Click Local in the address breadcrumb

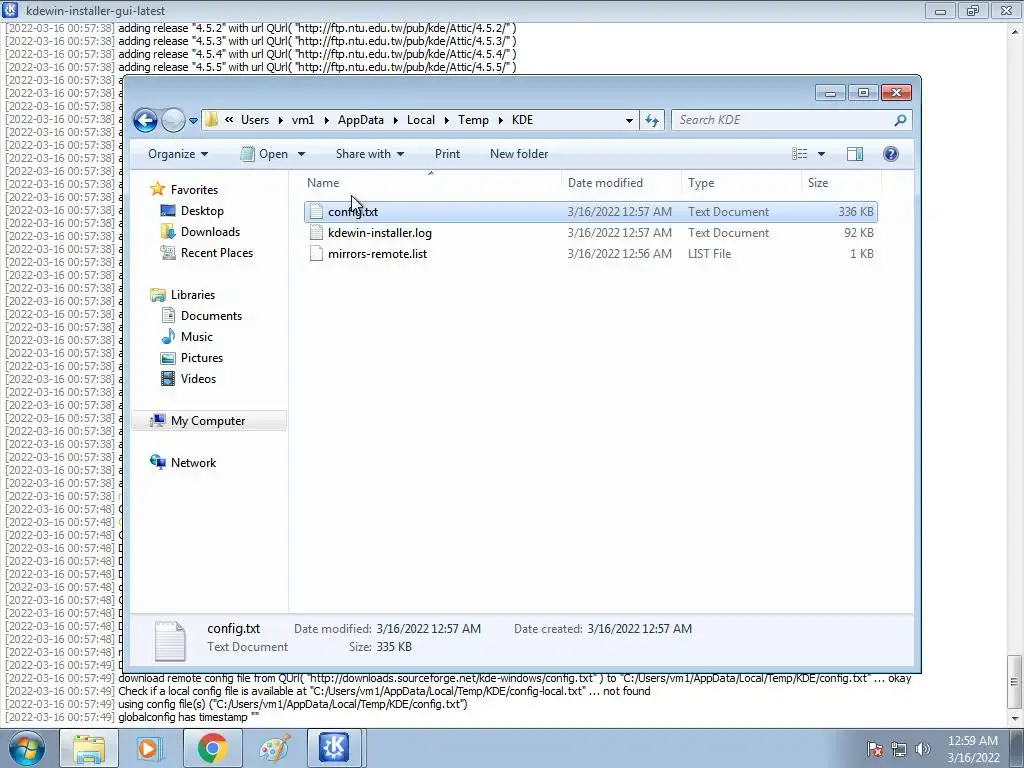click(421, 120)
